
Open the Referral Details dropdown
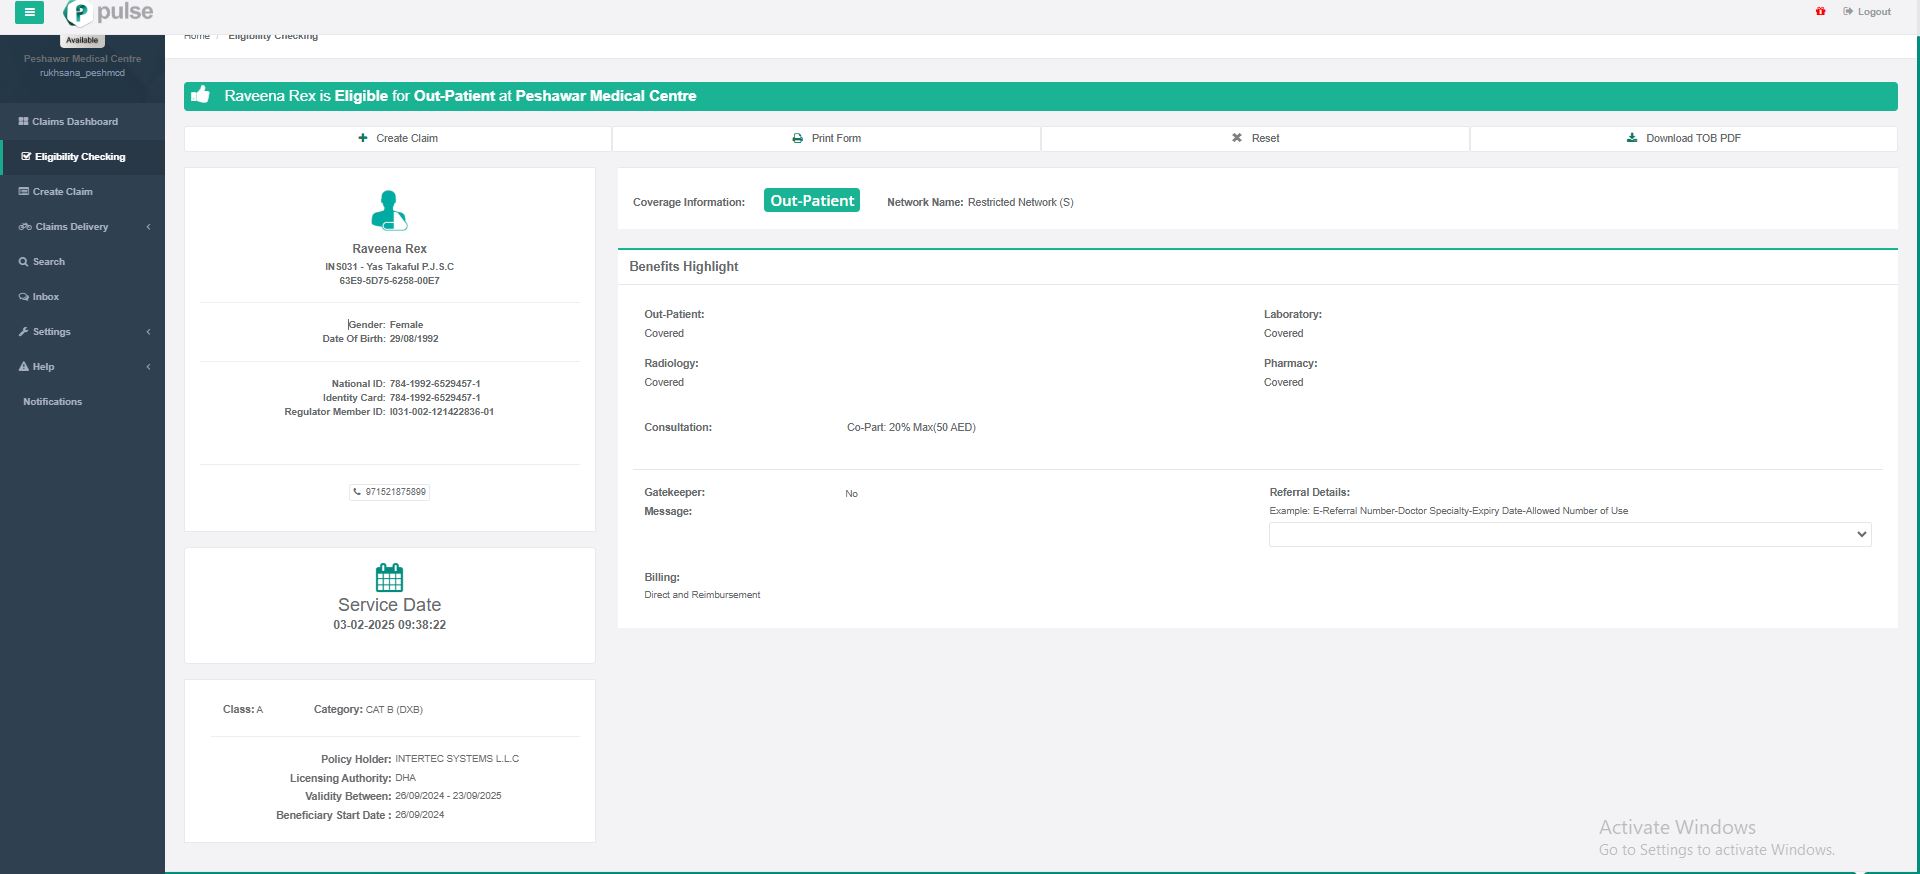pos(1569,535)
